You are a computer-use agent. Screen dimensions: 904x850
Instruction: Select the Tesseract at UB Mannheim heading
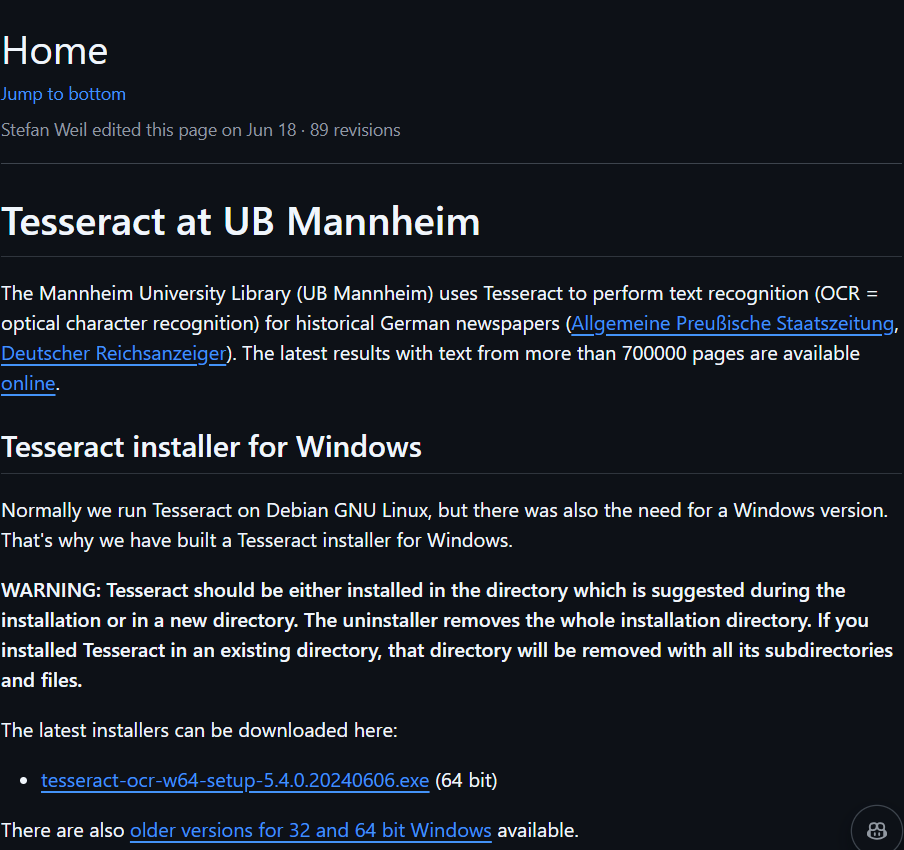241,221
